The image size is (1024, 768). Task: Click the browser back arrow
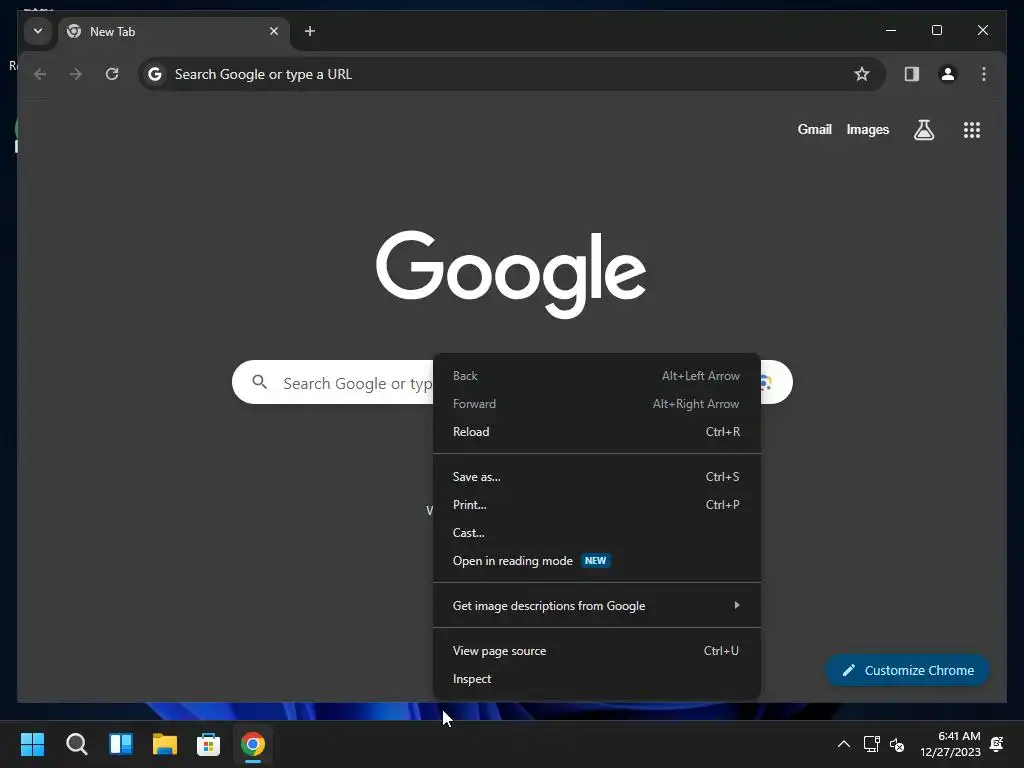coord(40,74)
